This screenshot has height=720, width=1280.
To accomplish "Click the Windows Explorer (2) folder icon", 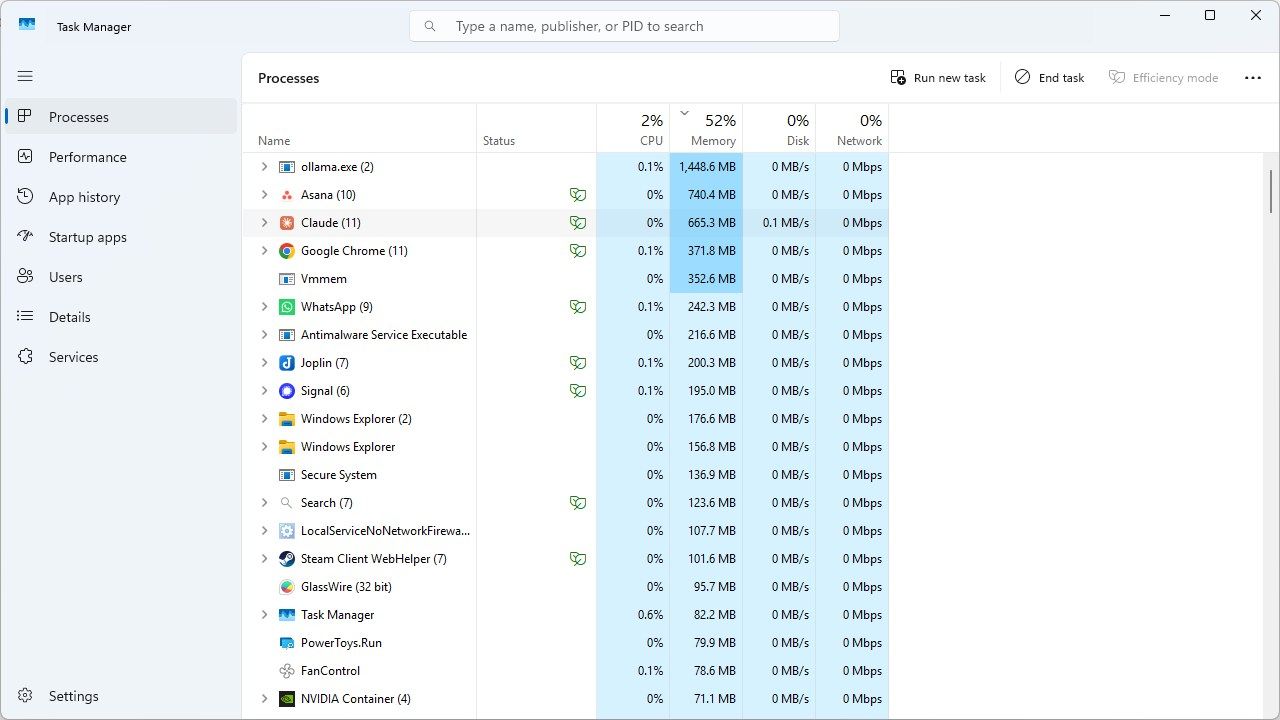I will coord(287,419).
